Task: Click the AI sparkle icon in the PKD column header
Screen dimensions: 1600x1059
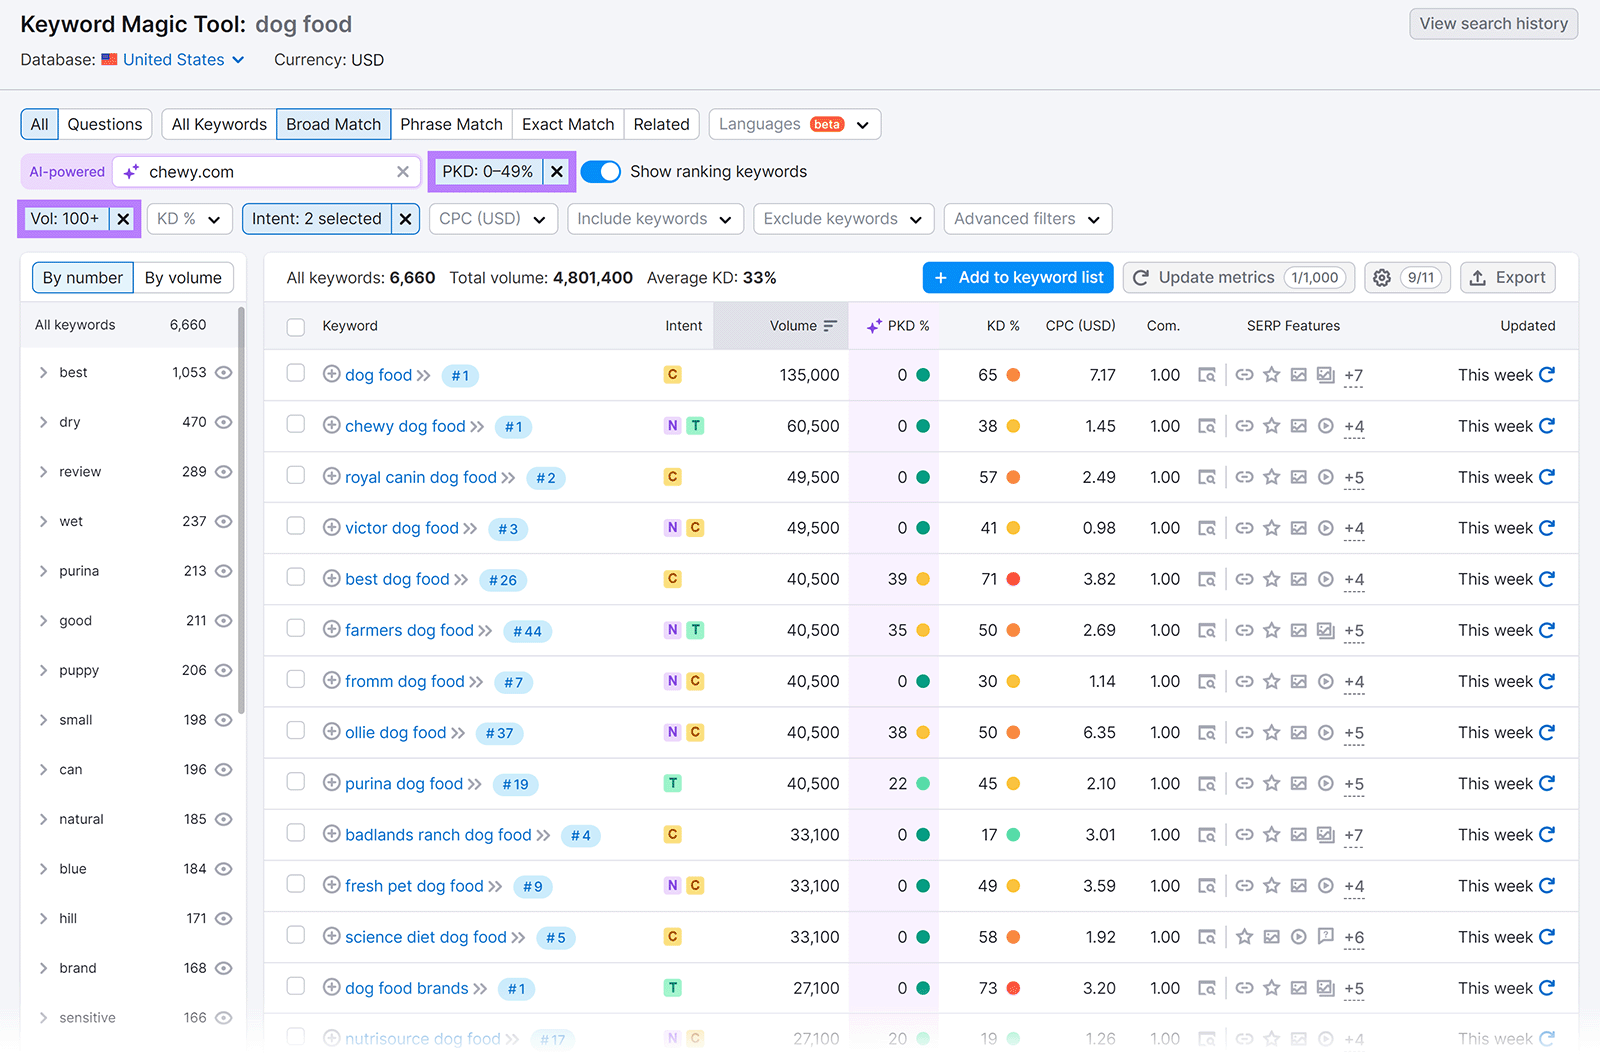Action: (873, 325)
